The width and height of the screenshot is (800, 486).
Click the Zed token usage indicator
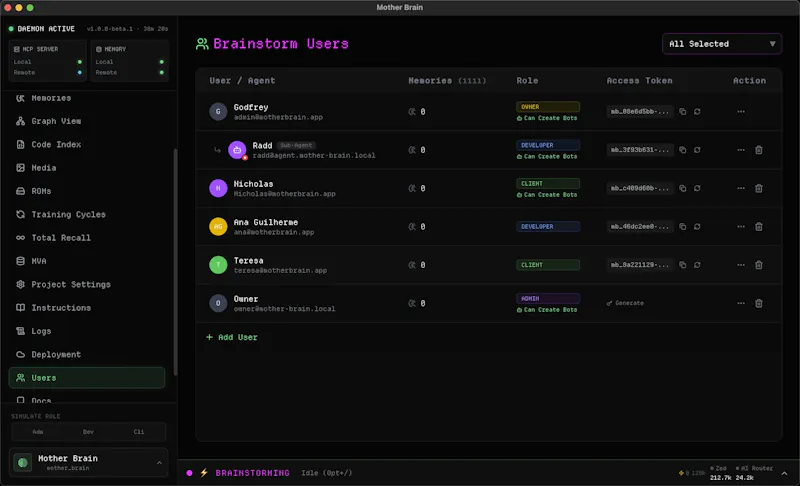[719, 473]
